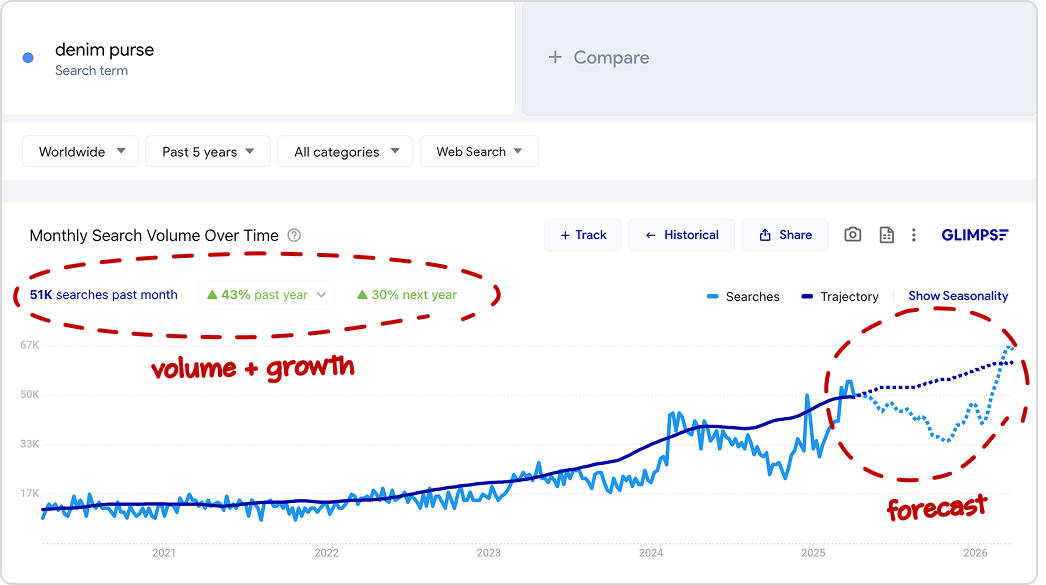Expand the 43% past year selector
Image resolution: width=1046 pixels, height=585 pixels.
266,295
